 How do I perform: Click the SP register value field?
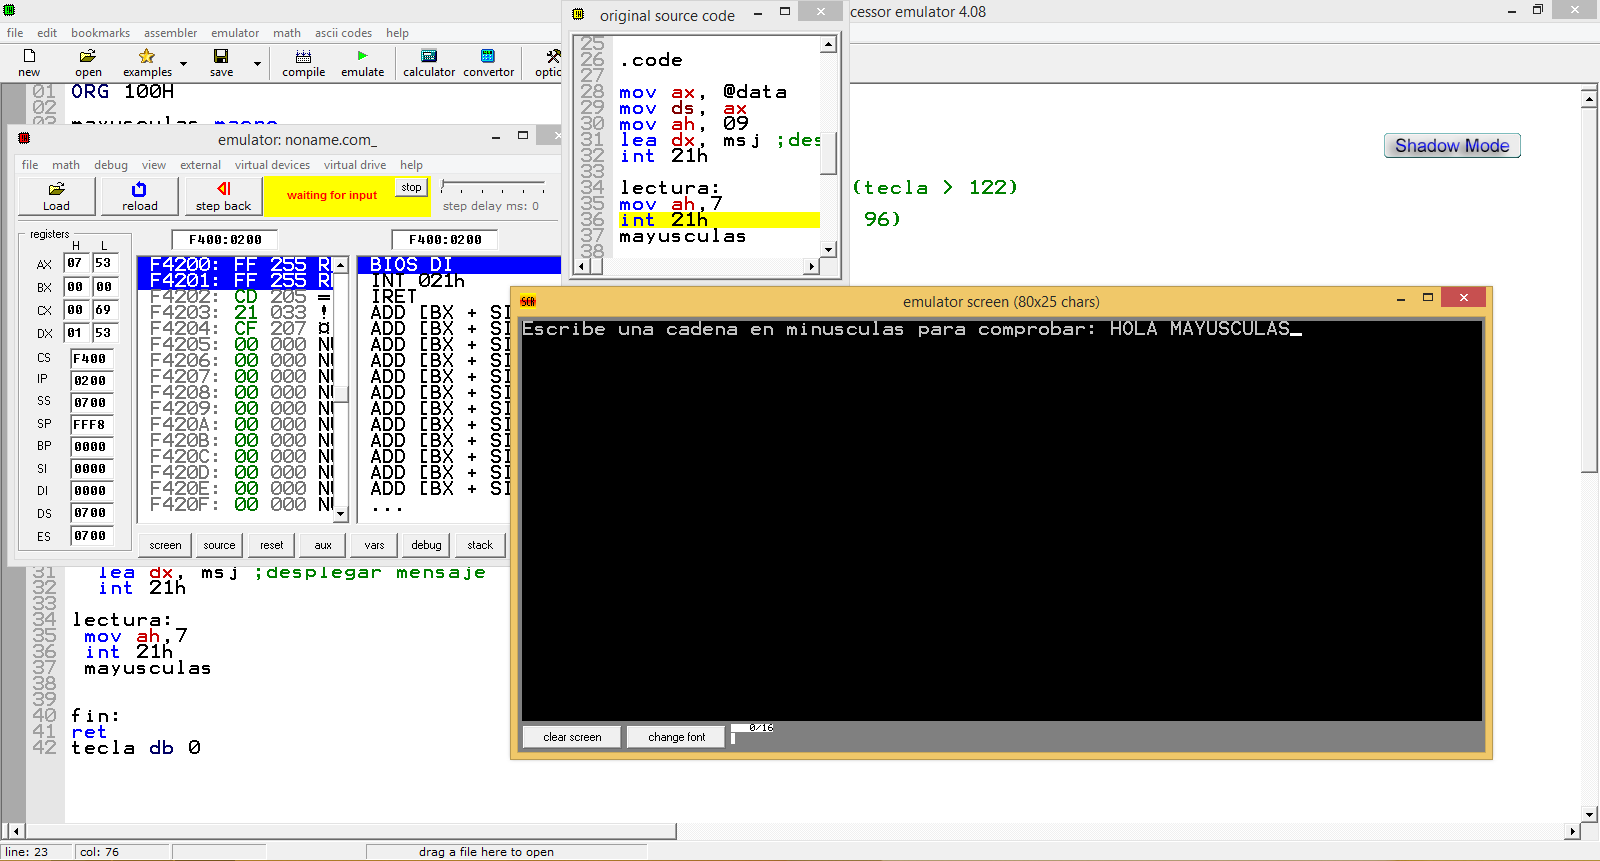[x=90, y=425]
